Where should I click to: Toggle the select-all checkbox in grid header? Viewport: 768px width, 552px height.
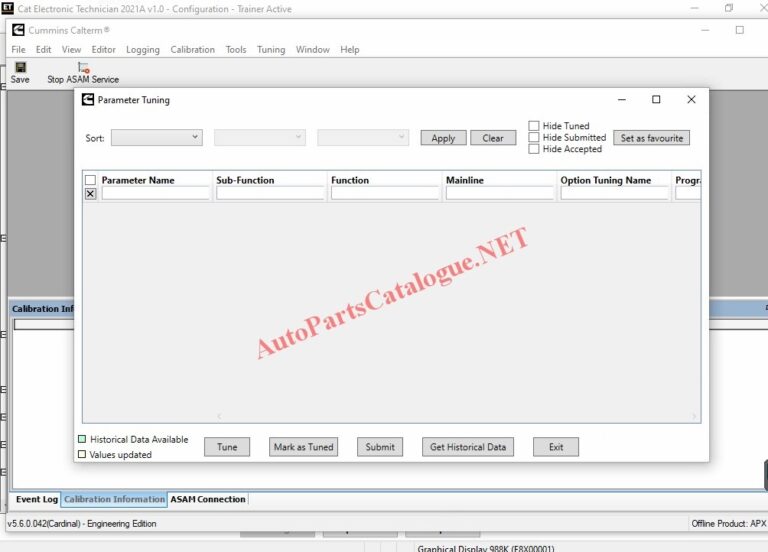tap(90, 180)
